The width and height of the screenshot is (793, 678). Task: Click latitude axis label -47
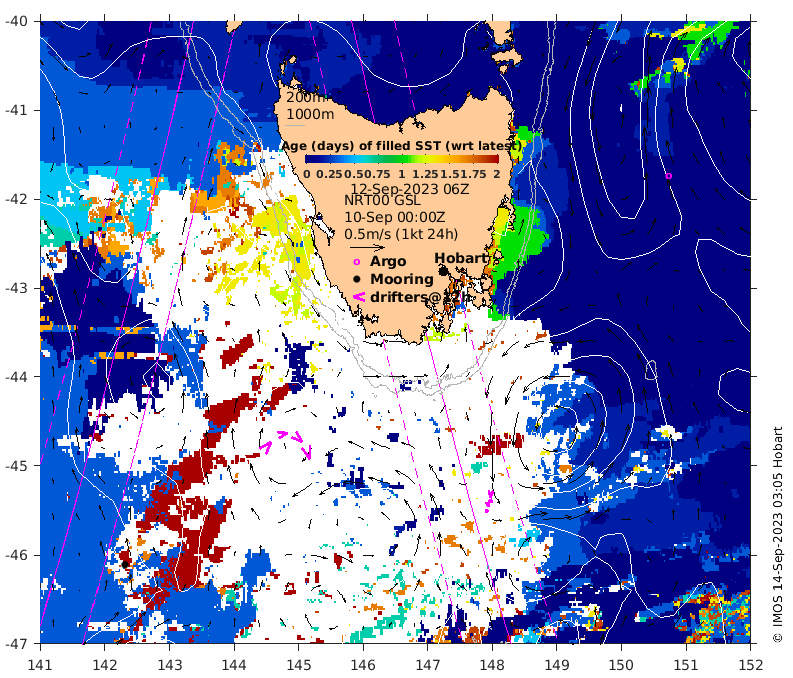[16, 644]
